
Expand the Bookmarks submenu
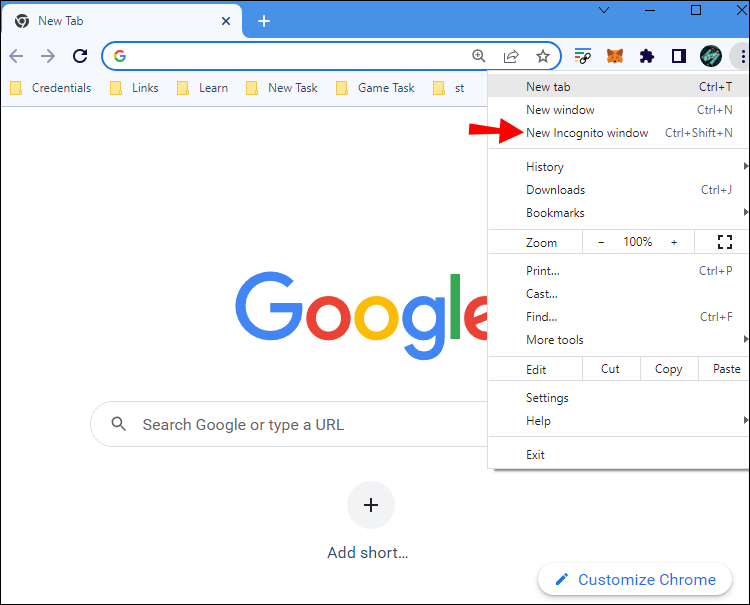point(619,212)
